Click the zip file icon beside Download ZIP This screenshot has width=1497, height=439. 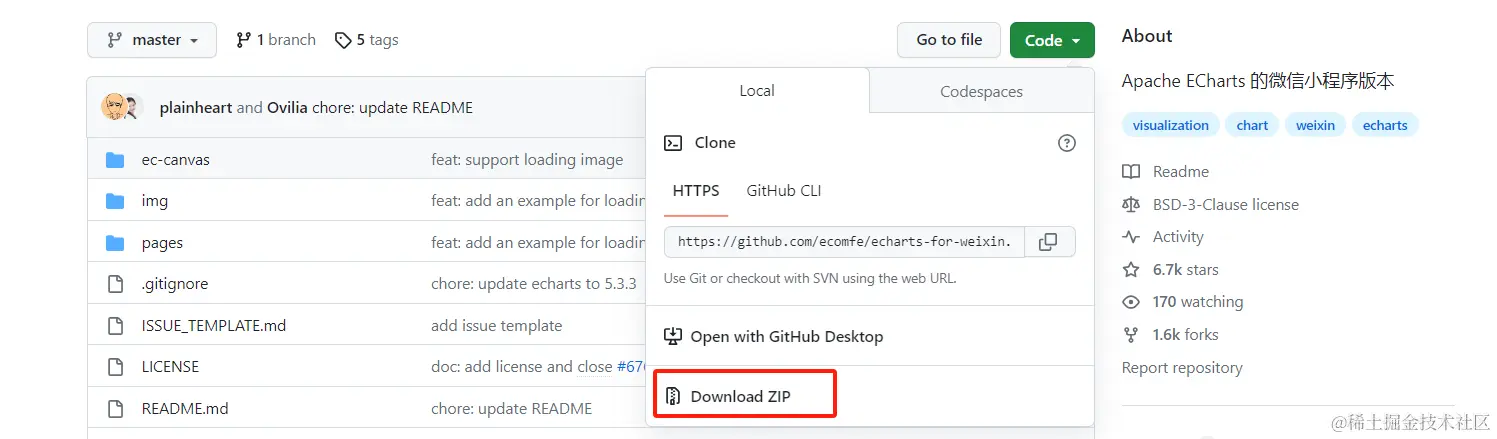673,396
